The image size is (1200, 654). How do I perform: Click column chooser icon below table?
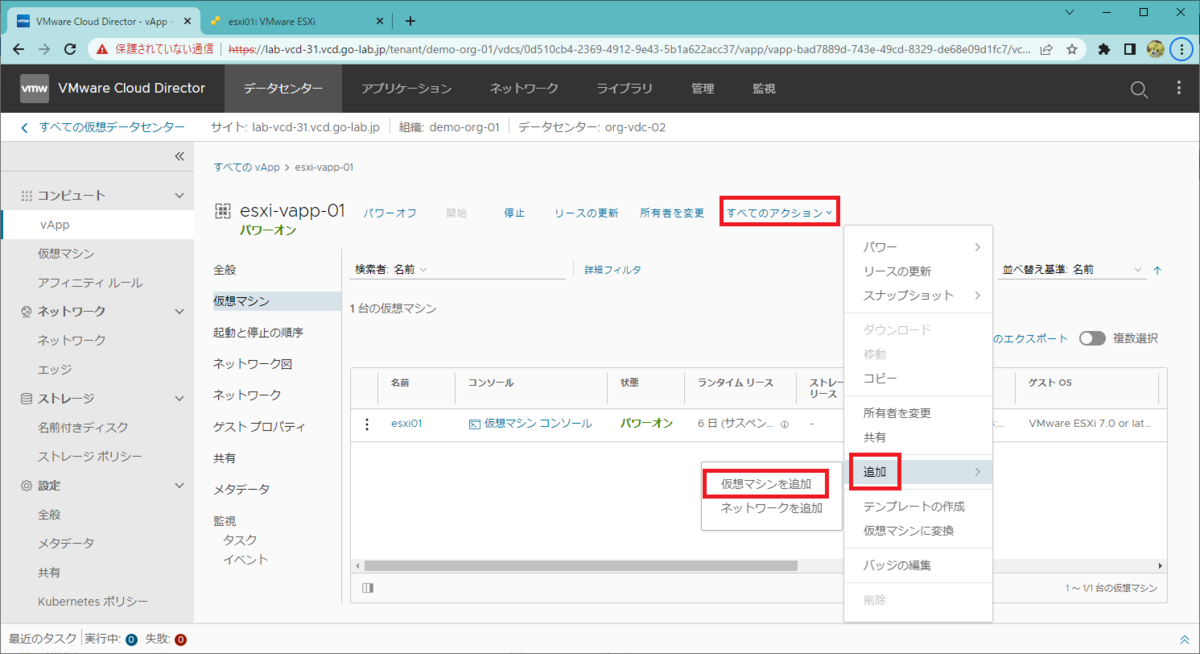point(367,588)
